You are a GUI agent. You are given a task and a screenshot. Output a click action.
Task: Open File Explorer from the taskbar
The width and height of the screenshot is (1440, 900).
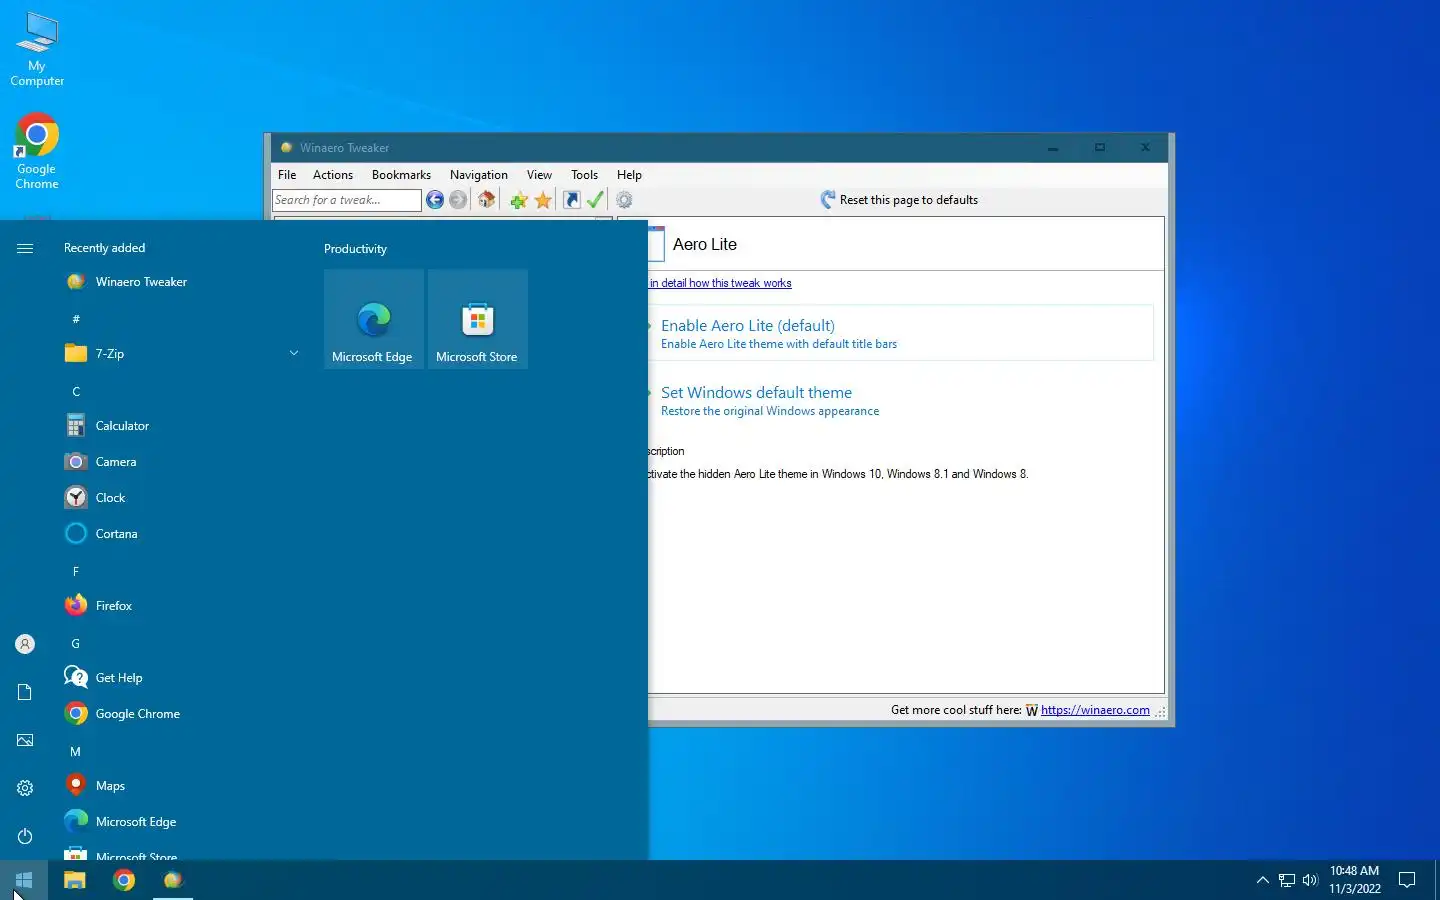tap(75, 880)
